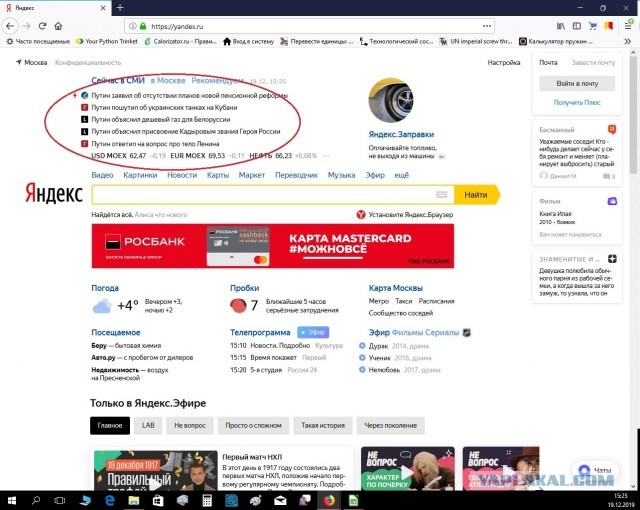Image resolution: width=640 pixels, height=510 pixels.
Task: Open the Настройка link
Action: [504, 62]
